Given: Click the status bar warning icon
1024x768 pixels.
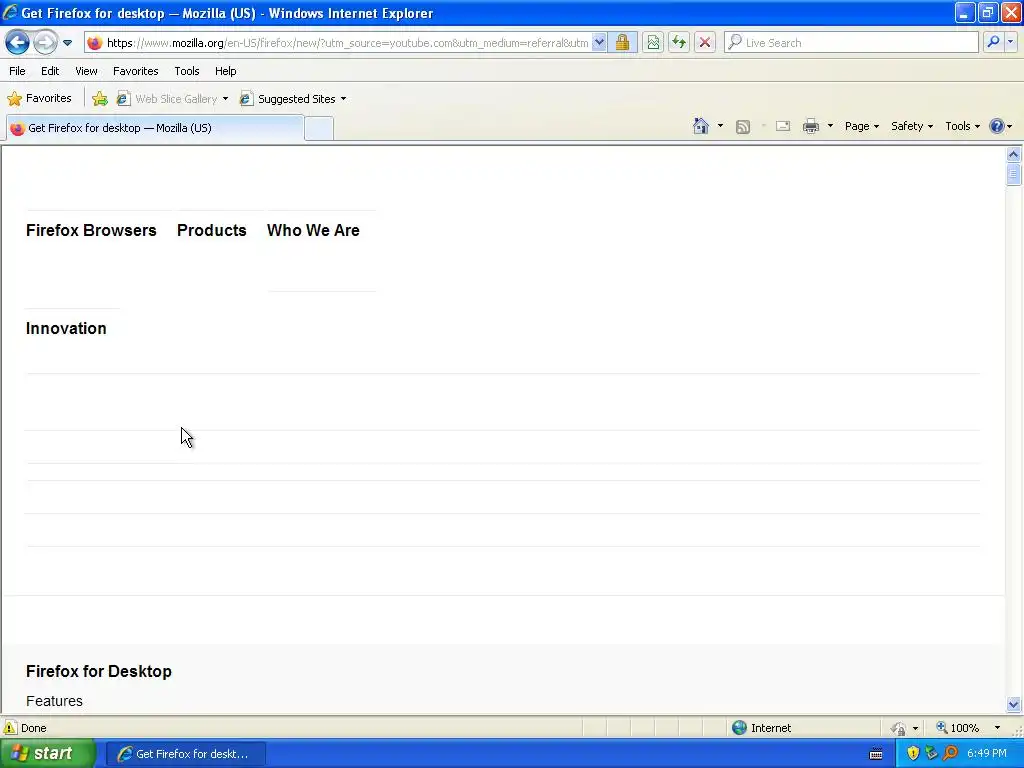Looking at the screenshot, I should click(x=10, y=728).
